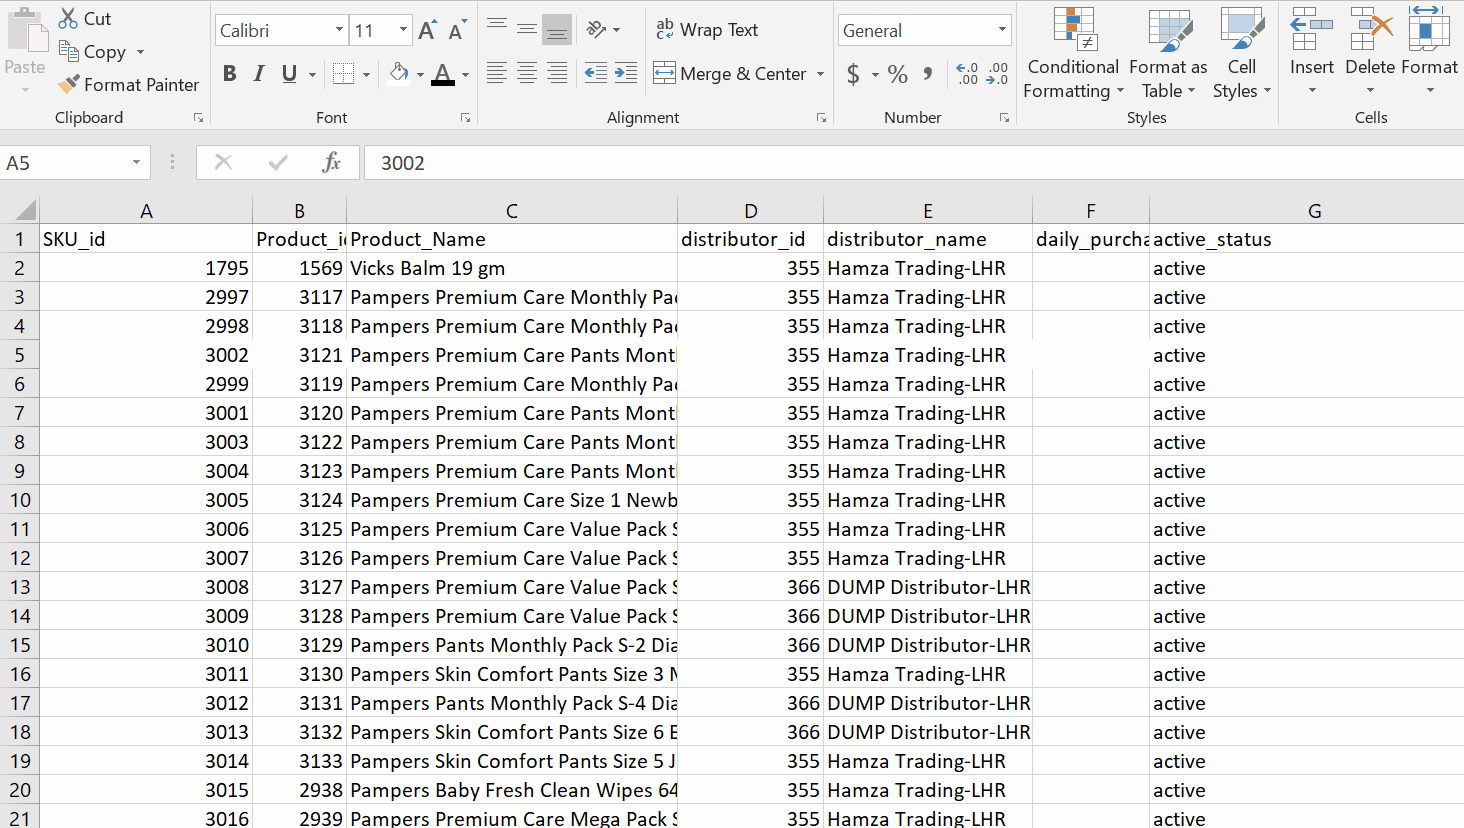Align text right
Image resolution: width=1464 pixels, height=828 pixels.
[x=557, y=73]
